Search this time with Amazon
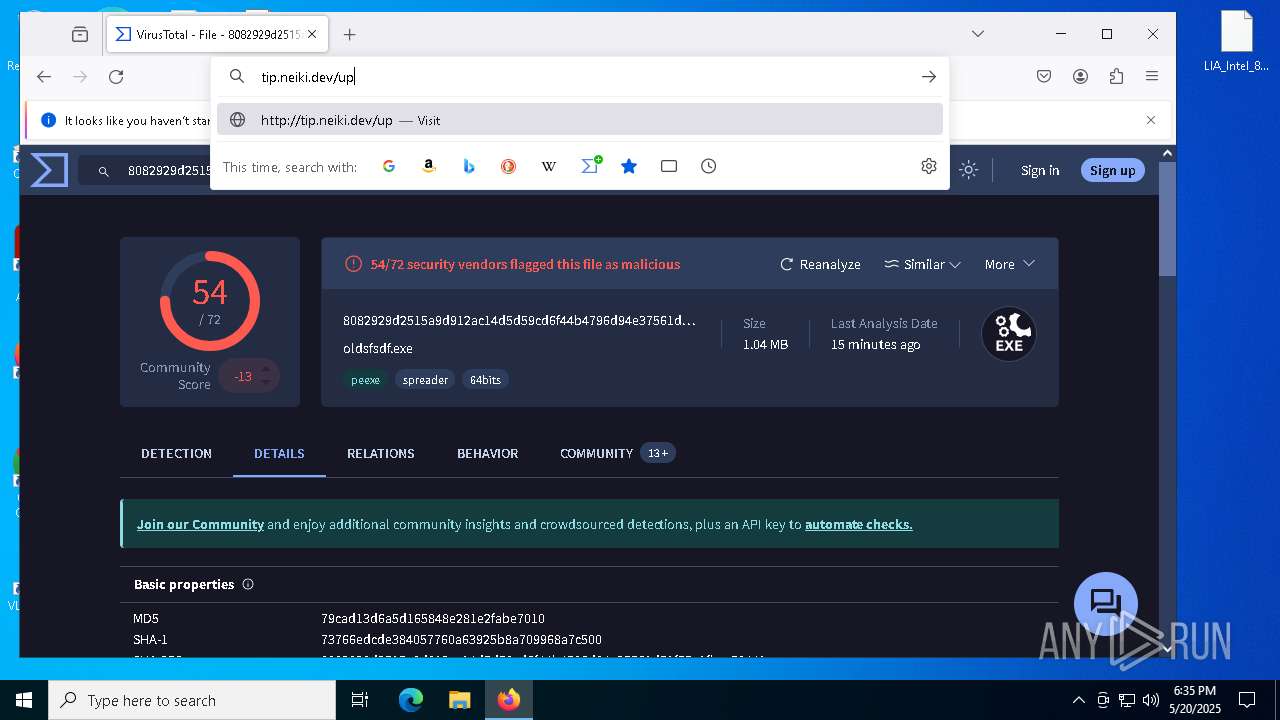Viewport: 1280px width, 720px height. (x=429, y=166)
